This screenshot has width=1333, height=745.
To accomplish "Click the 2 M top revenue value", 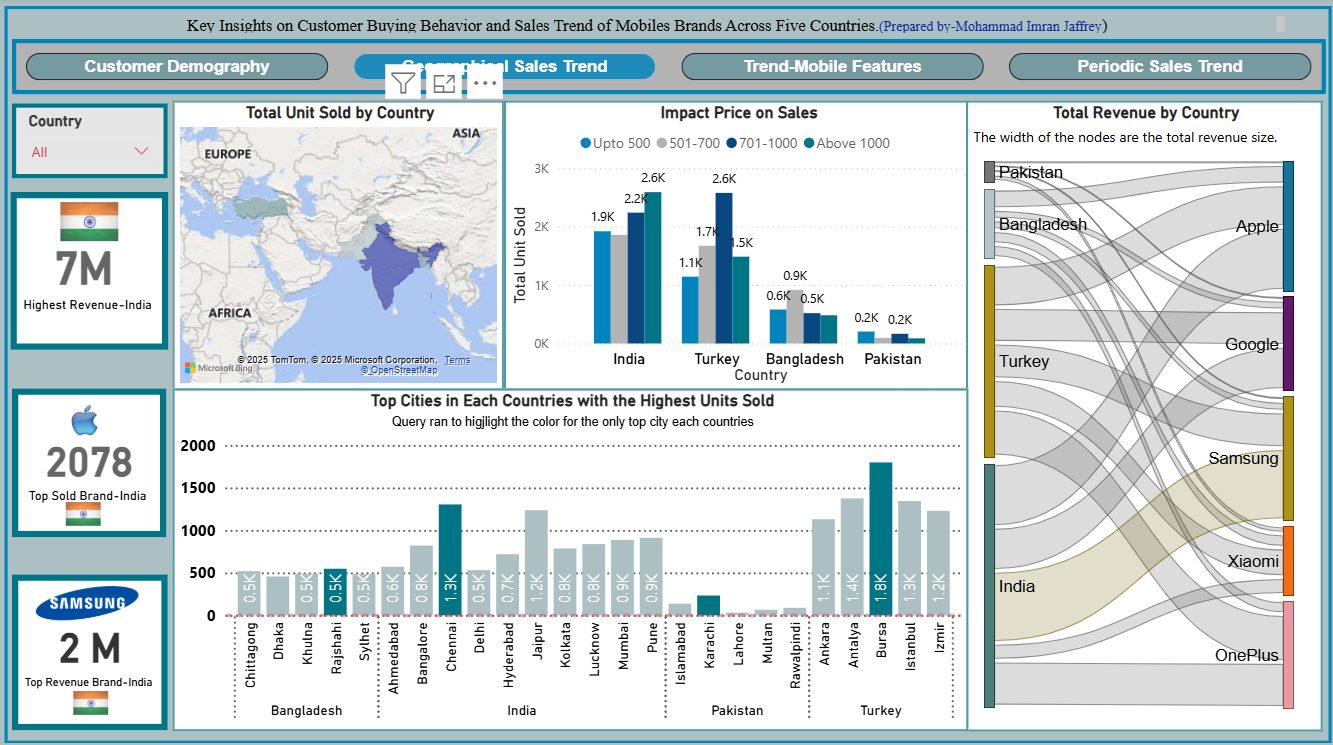I will (x=89, y=649).
